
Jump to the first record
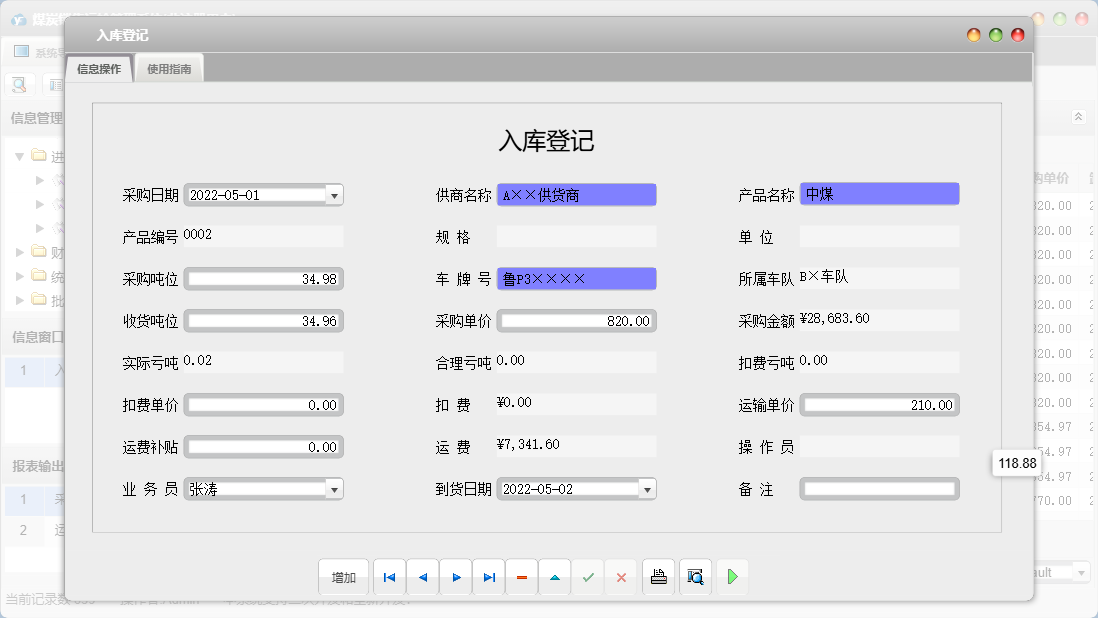(x=389, y=577)
